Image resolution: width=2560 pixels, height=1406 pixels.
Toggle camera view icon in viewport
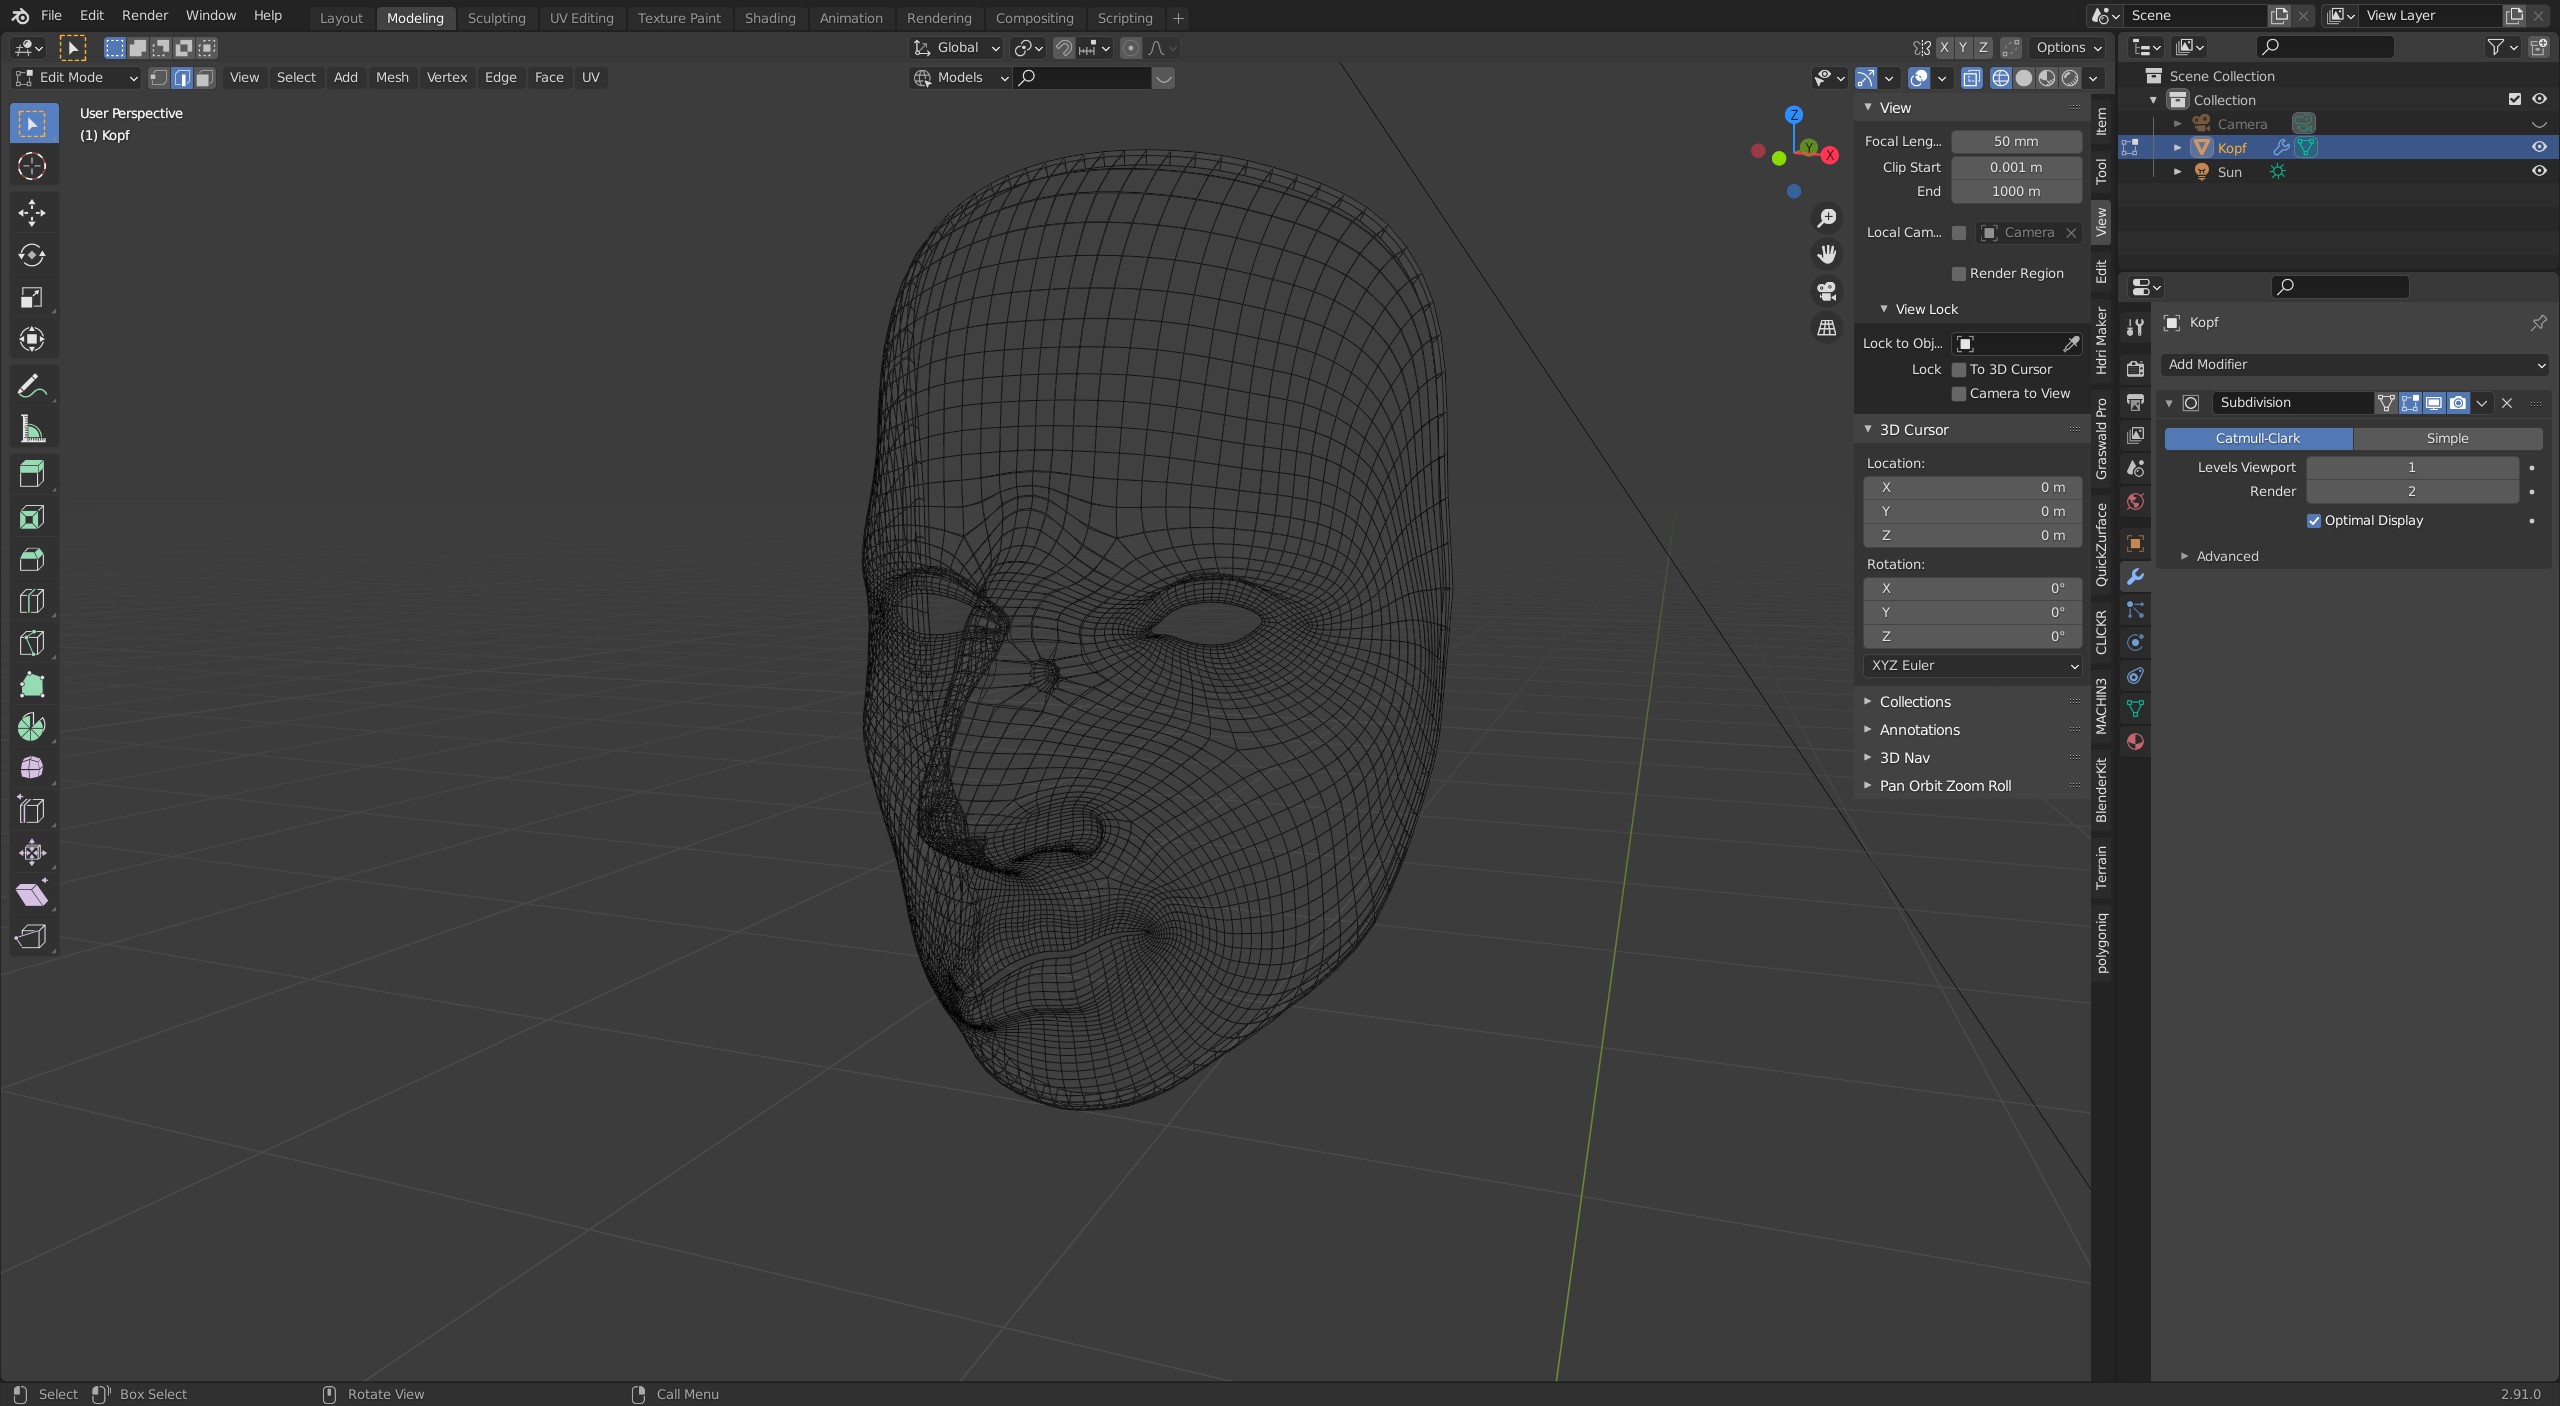pos(1827,291)
